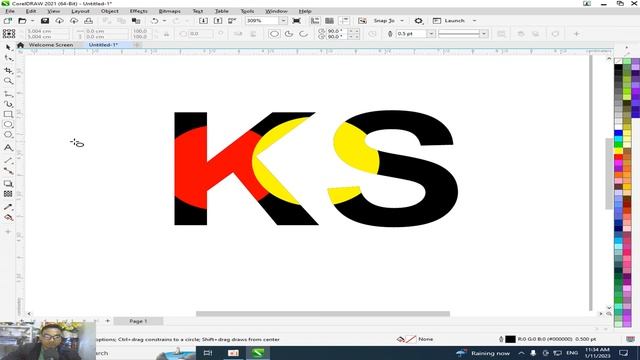Image resolution: width=640 pixels, height=360 pixels.
Task: Click the horizontal scrollbar thumb
Action: click(x=323, y=314)
